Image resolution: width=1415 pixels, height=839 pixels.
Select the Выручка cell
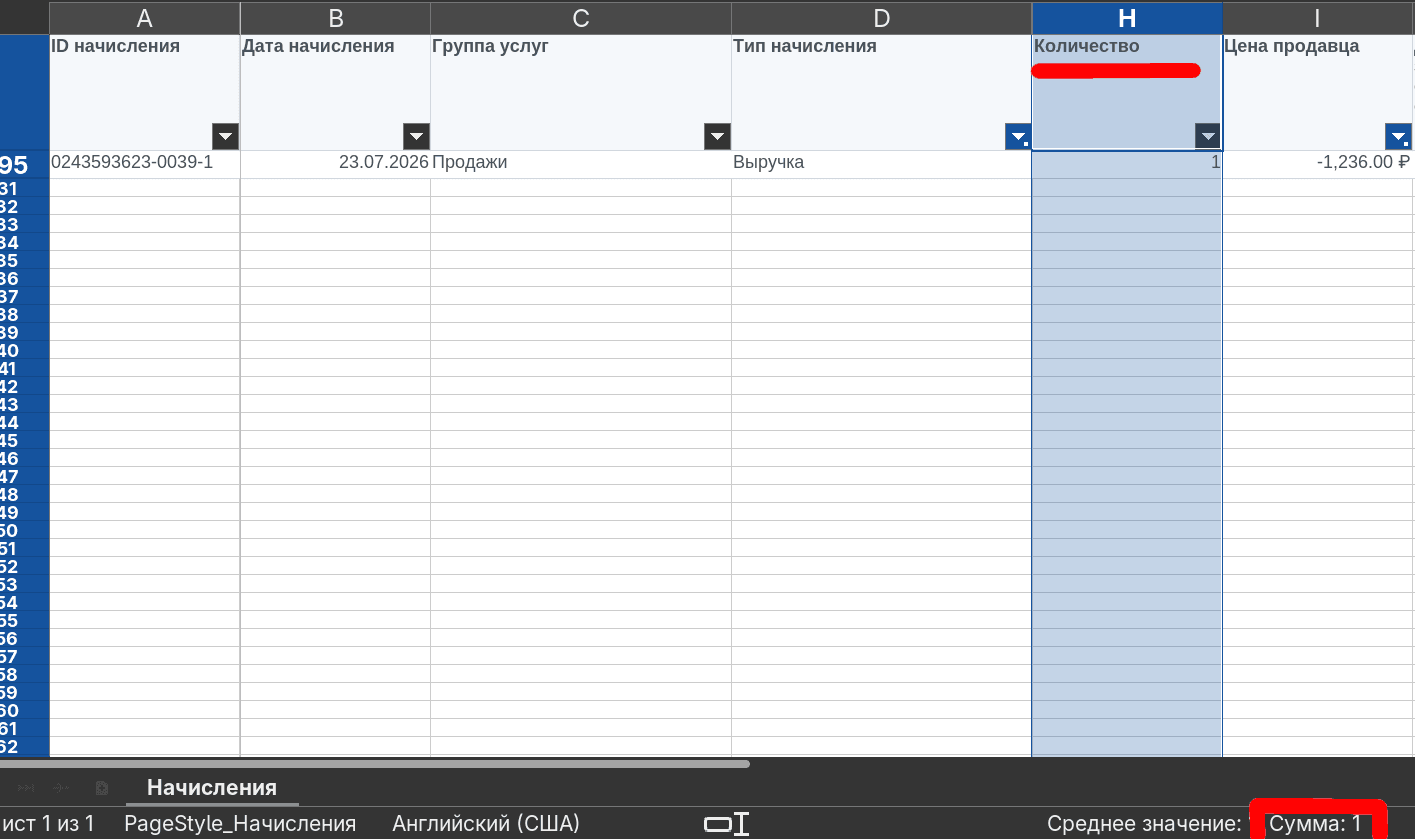pos(881,164)
